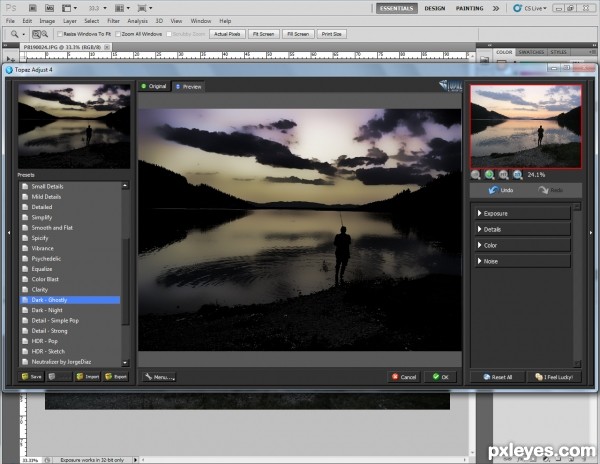Cancel the Topaz Adjust dialog
This screenshot has width=600, height=464.
click(x=404, y=377)
